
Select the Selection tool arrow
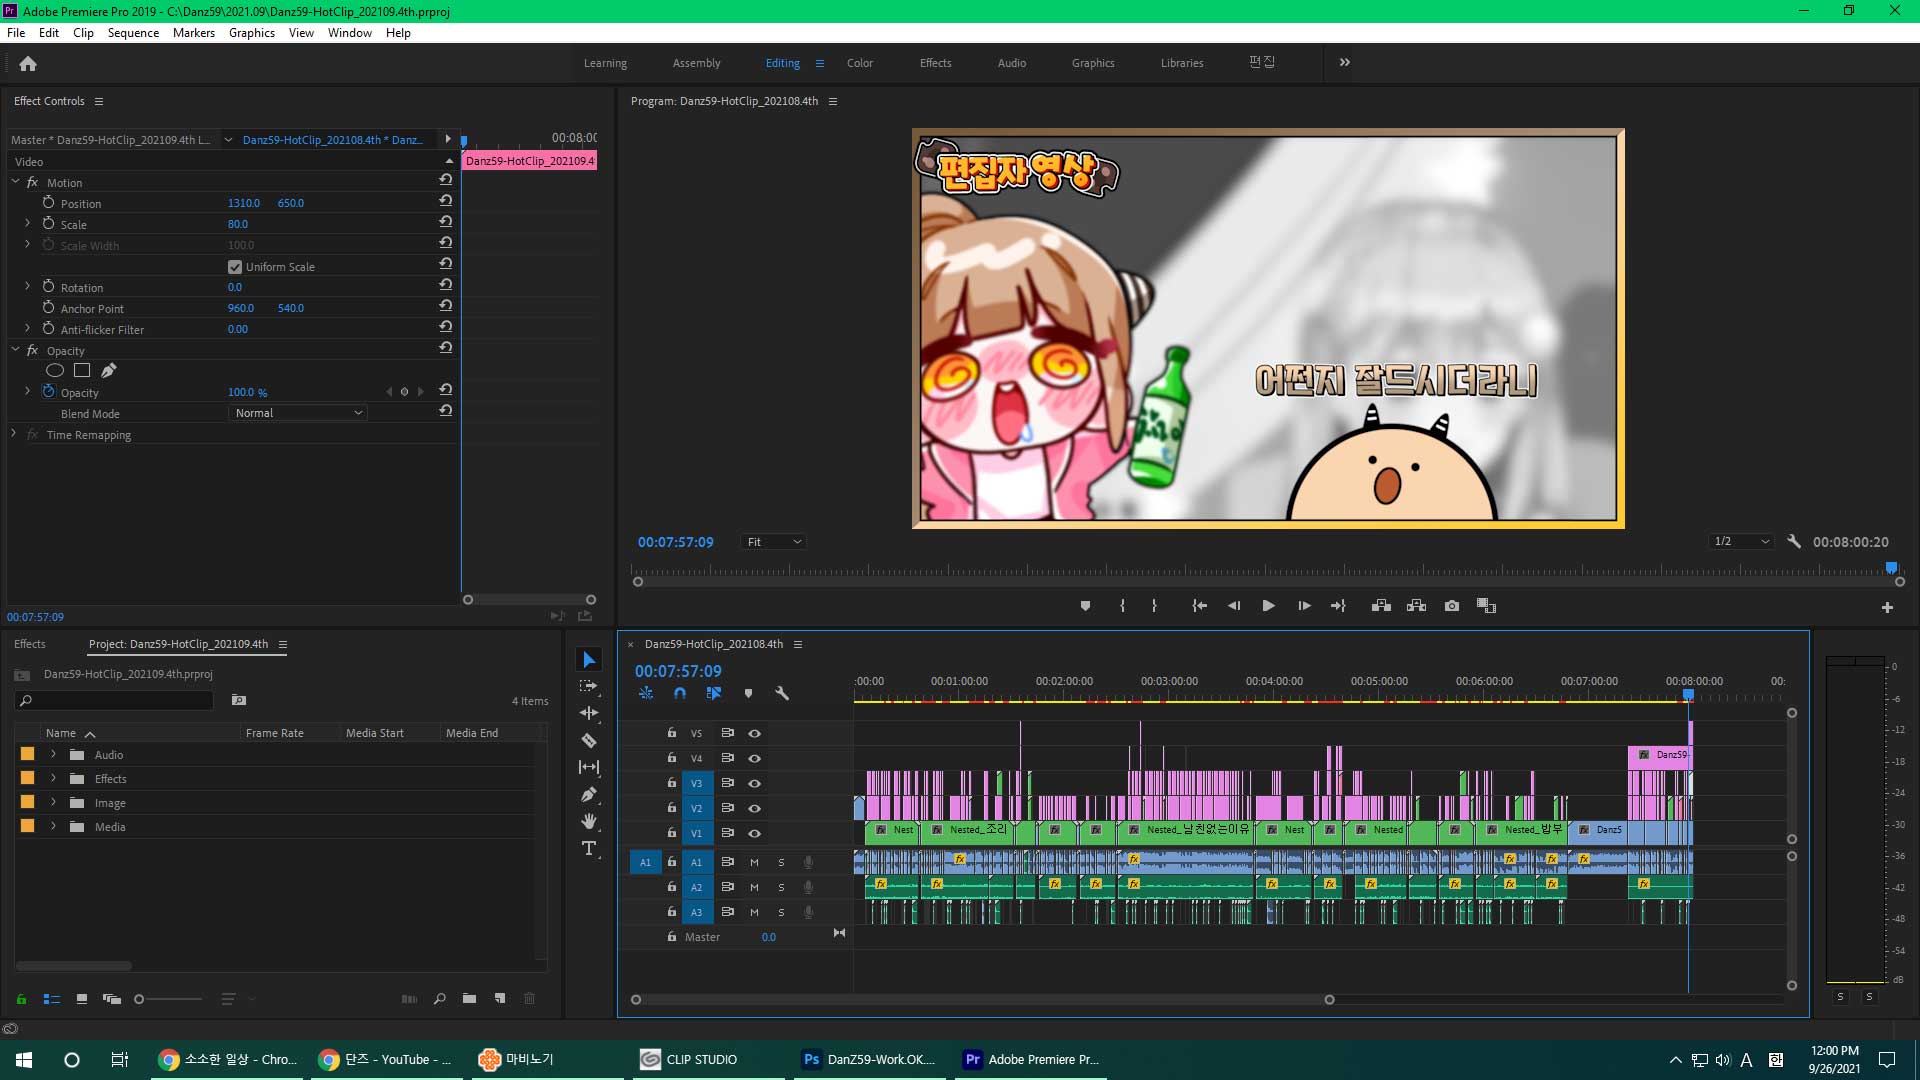(x=589, y=660)
